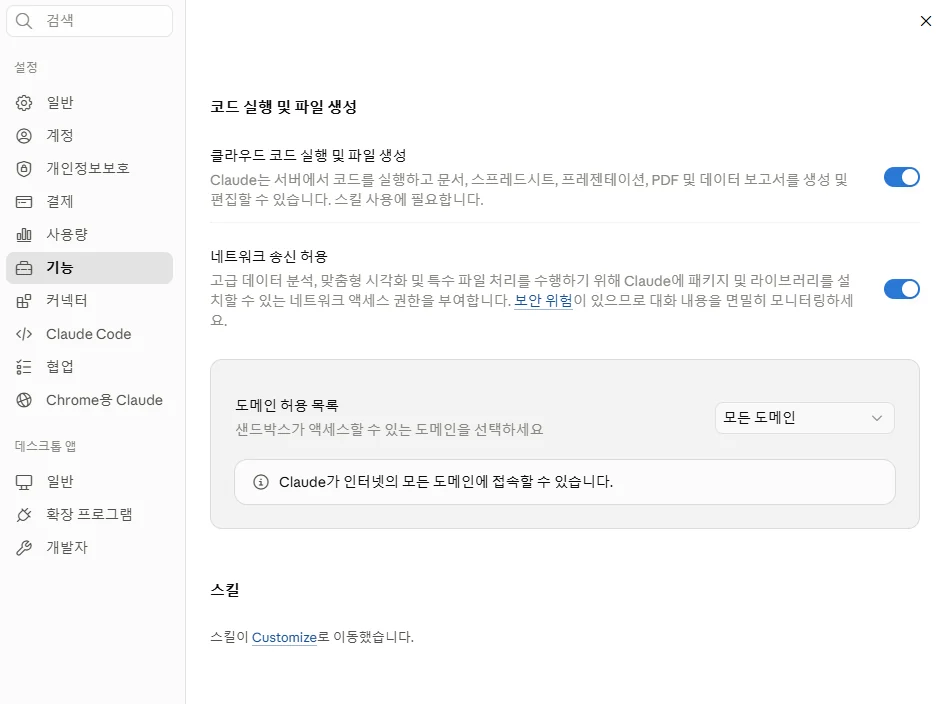Open the 확장 프로그램 page

pos(90,515)
